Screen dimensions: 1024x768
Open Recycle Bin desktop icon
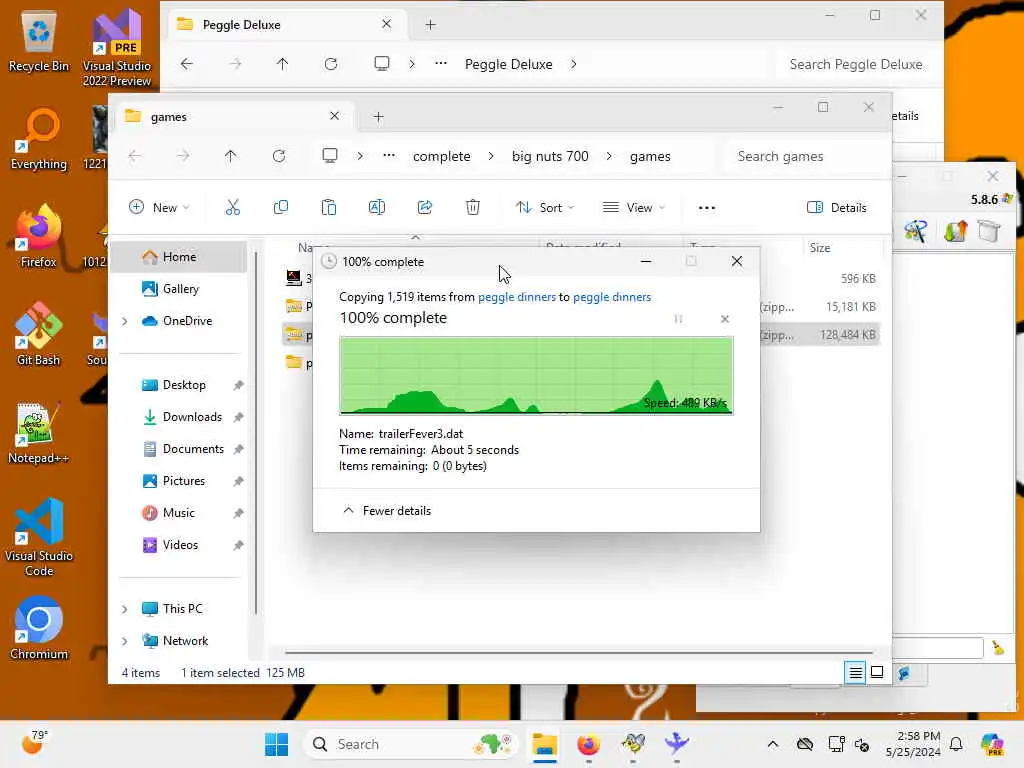coord(39,40)
